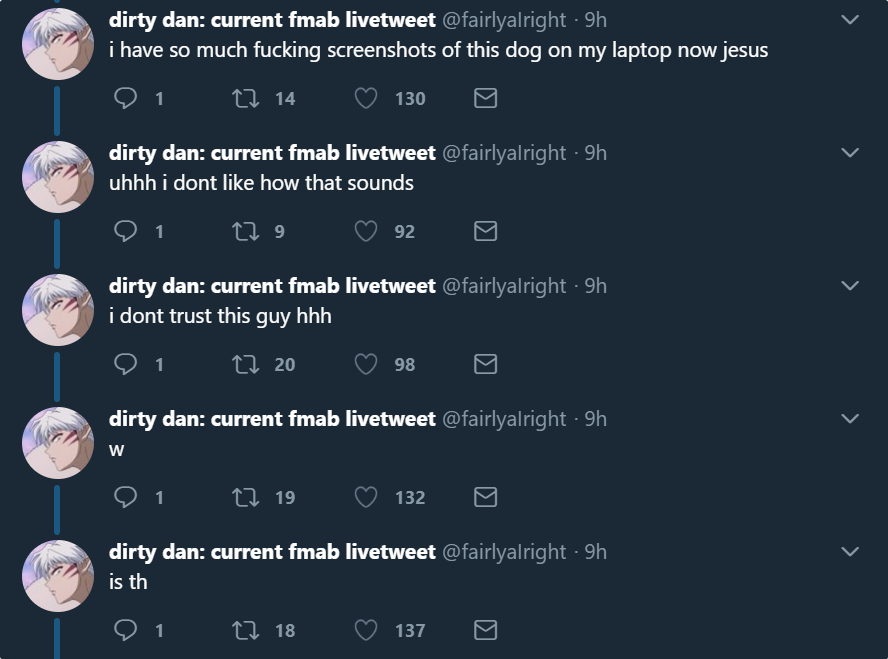Open the dropdown arrow on the "is th" tweet

850,552
